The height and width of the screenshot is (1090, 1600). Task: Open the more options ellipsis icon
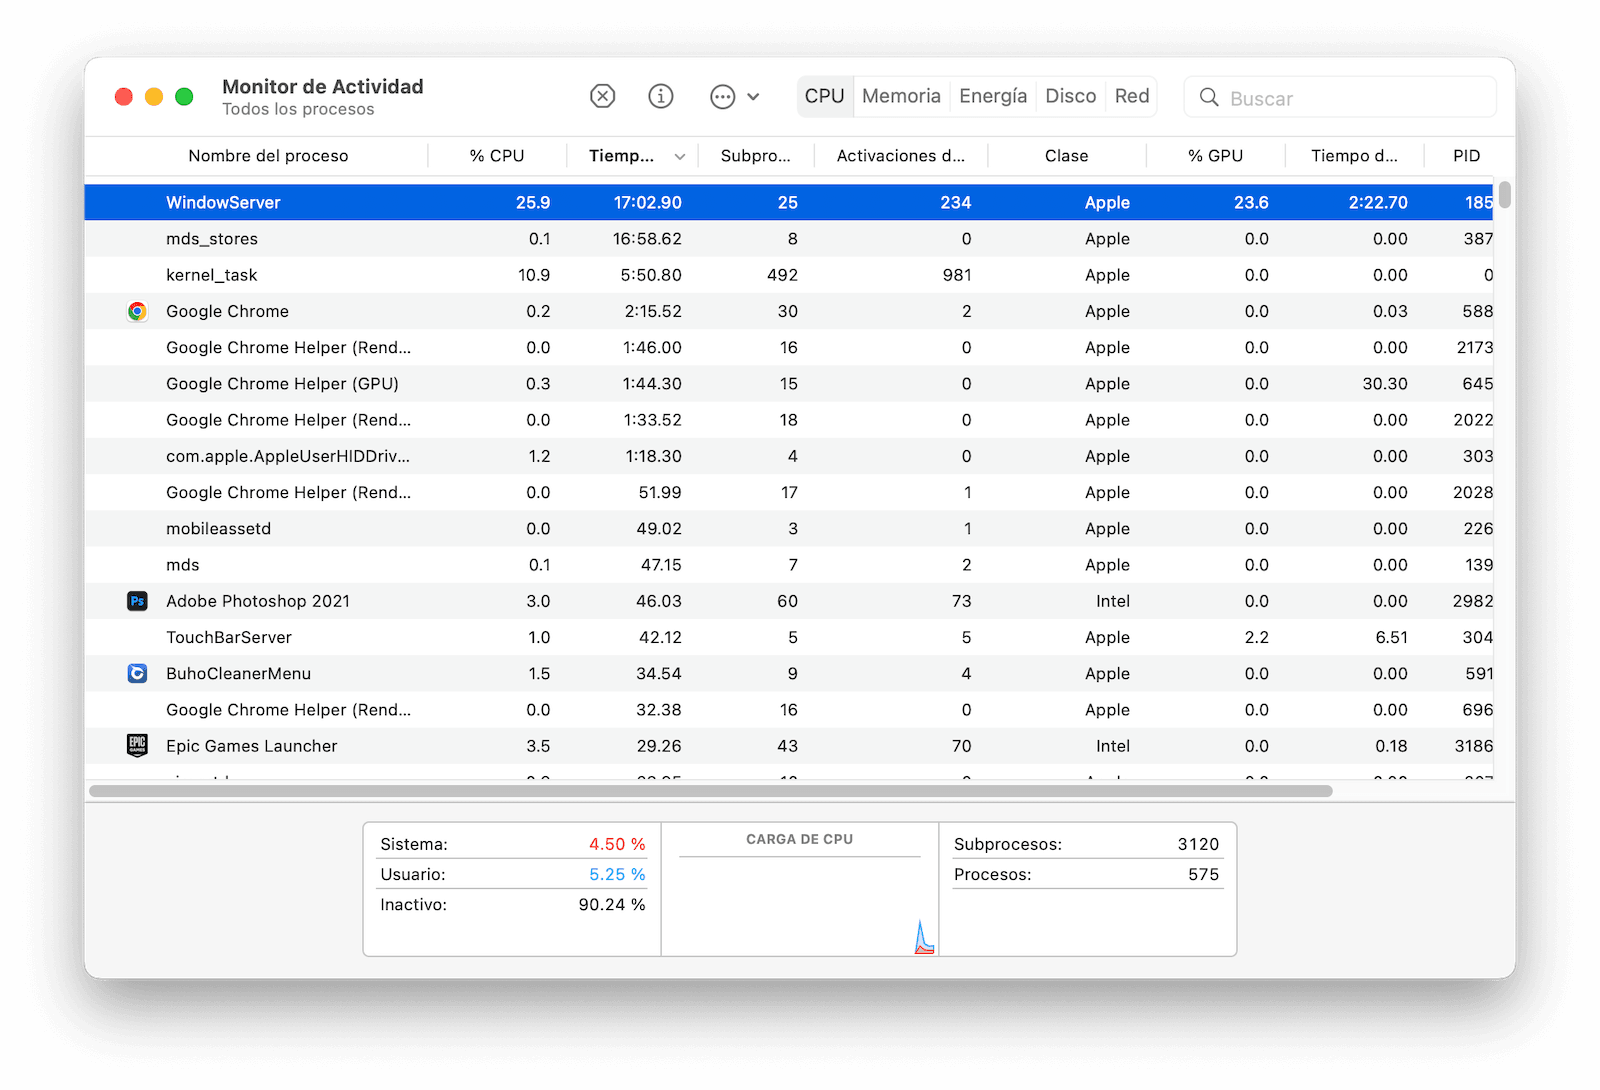click(x=723, y=97)
